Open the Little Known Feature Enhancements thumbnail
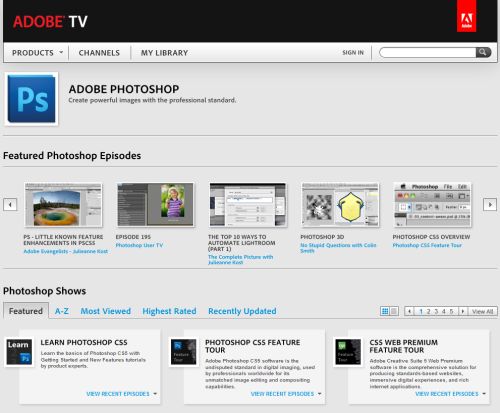This screenshot has width=500, height=413. coord(63,205)
